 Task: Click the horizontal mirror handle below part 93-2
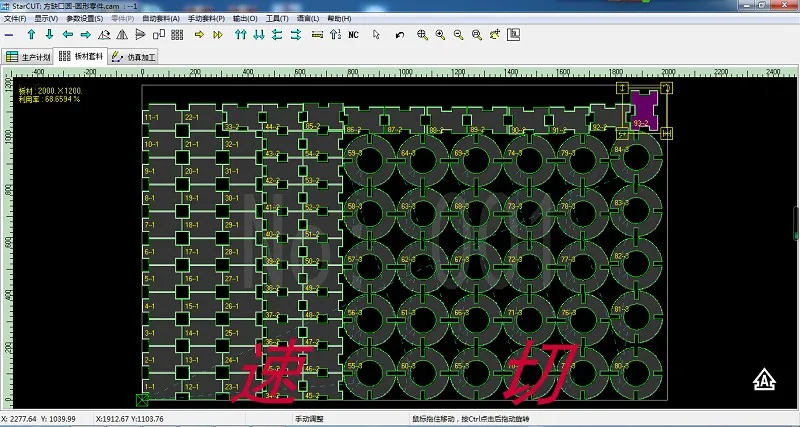tap(667, 133)
